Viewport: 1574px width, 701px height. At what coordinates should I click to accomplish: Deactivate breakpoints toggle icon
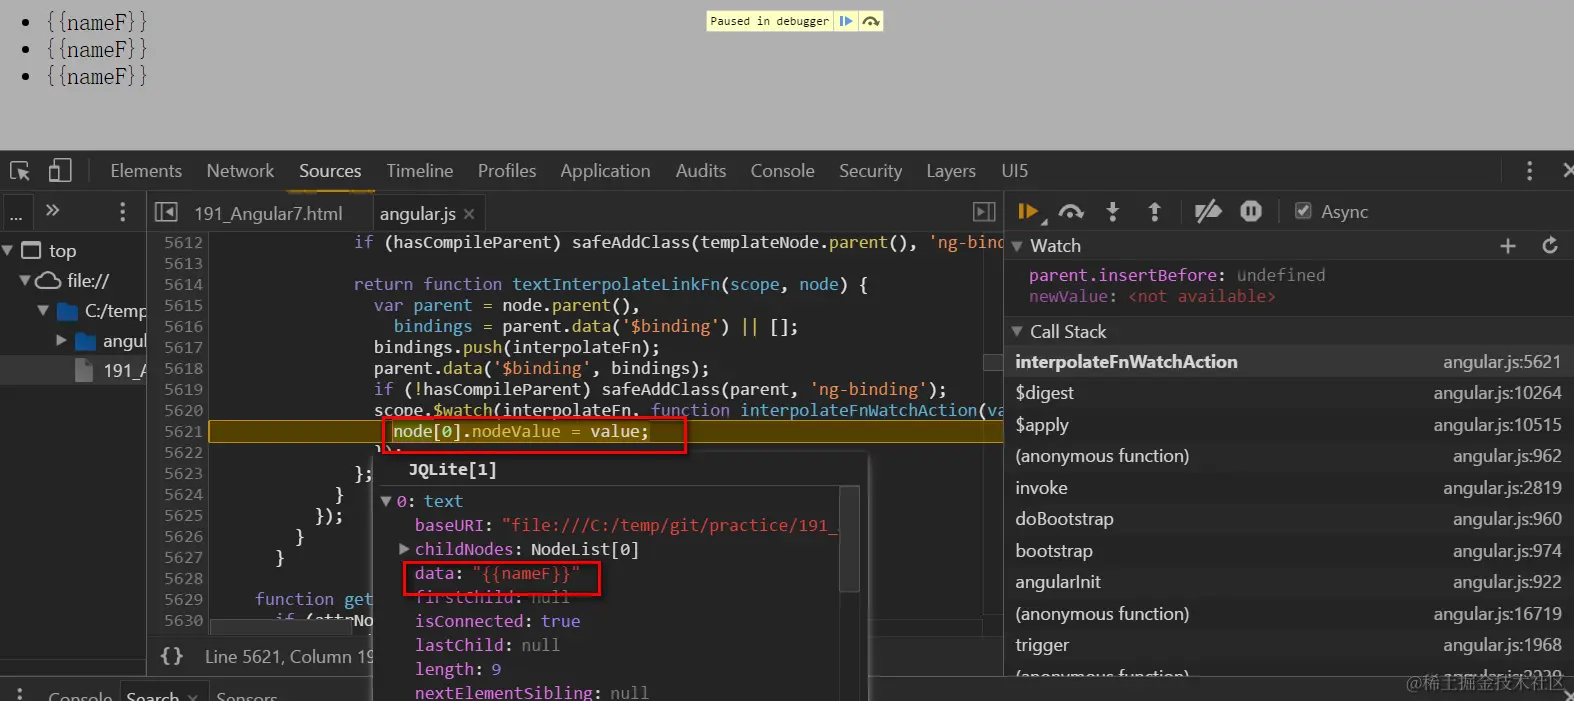pos(1208,212)
